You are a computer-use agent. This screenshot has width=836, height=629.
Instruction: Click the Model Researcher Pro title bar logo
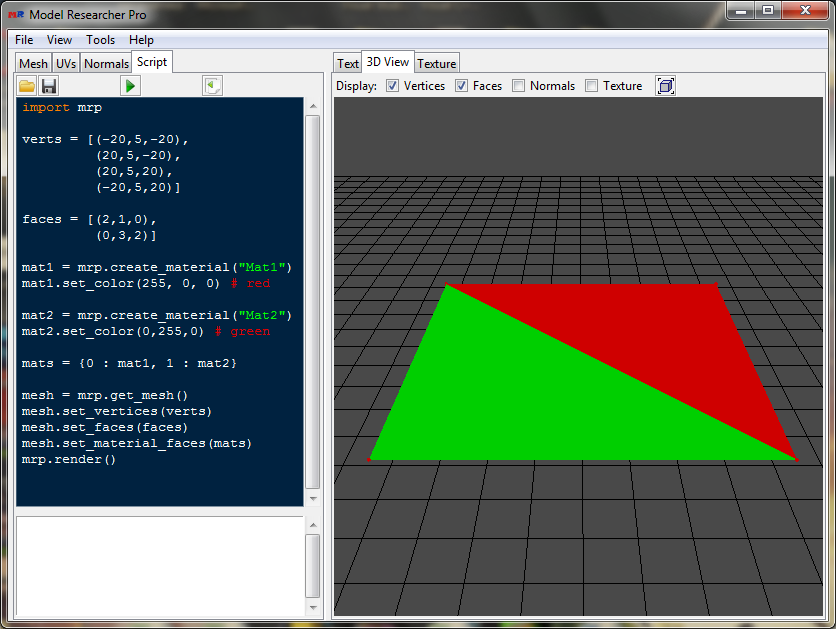(x=16, y=14)
